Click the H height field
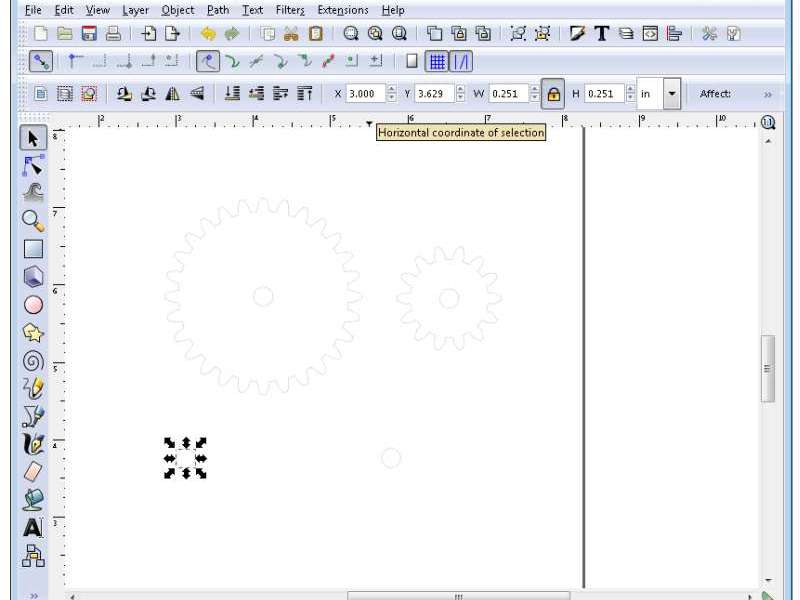 click(x=604, y=94)
